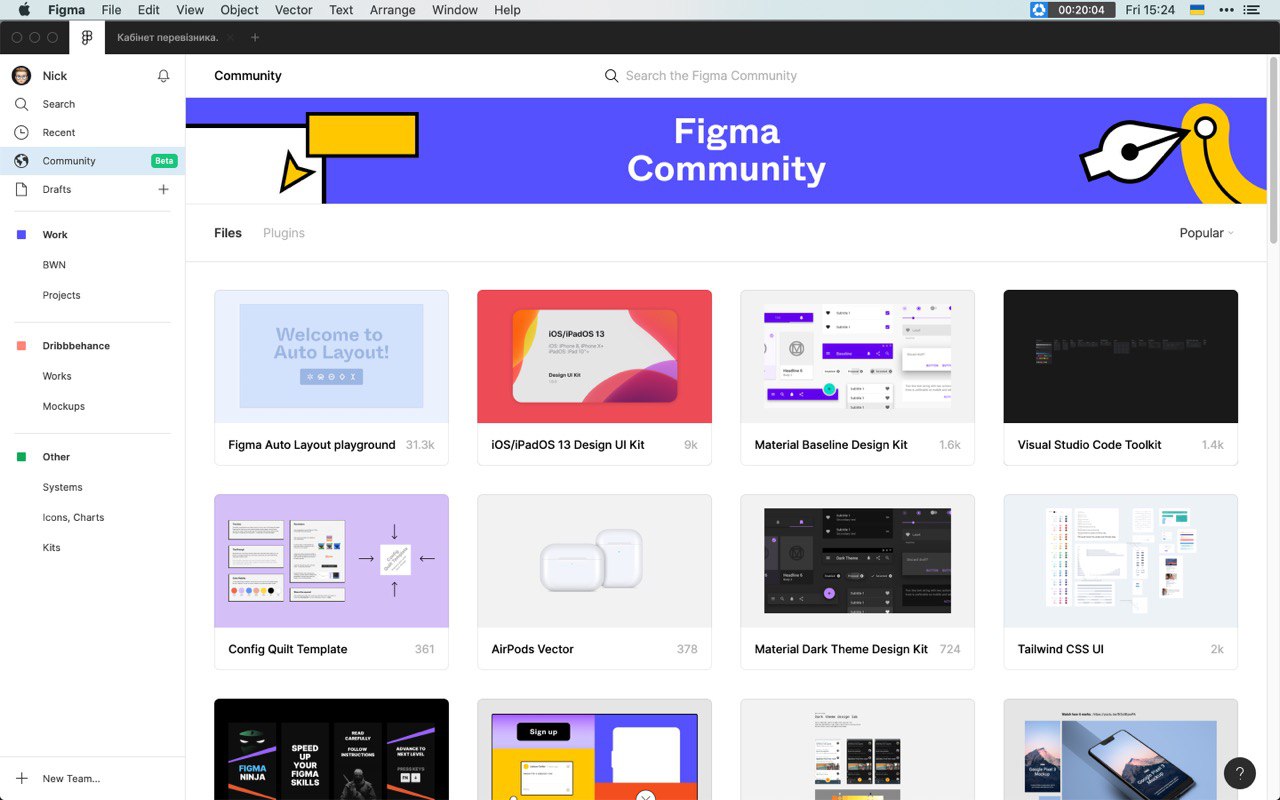Open the BWN project
Image resolution: width=1280 pixels, height=800 pixels.
(x=54, y=265)
